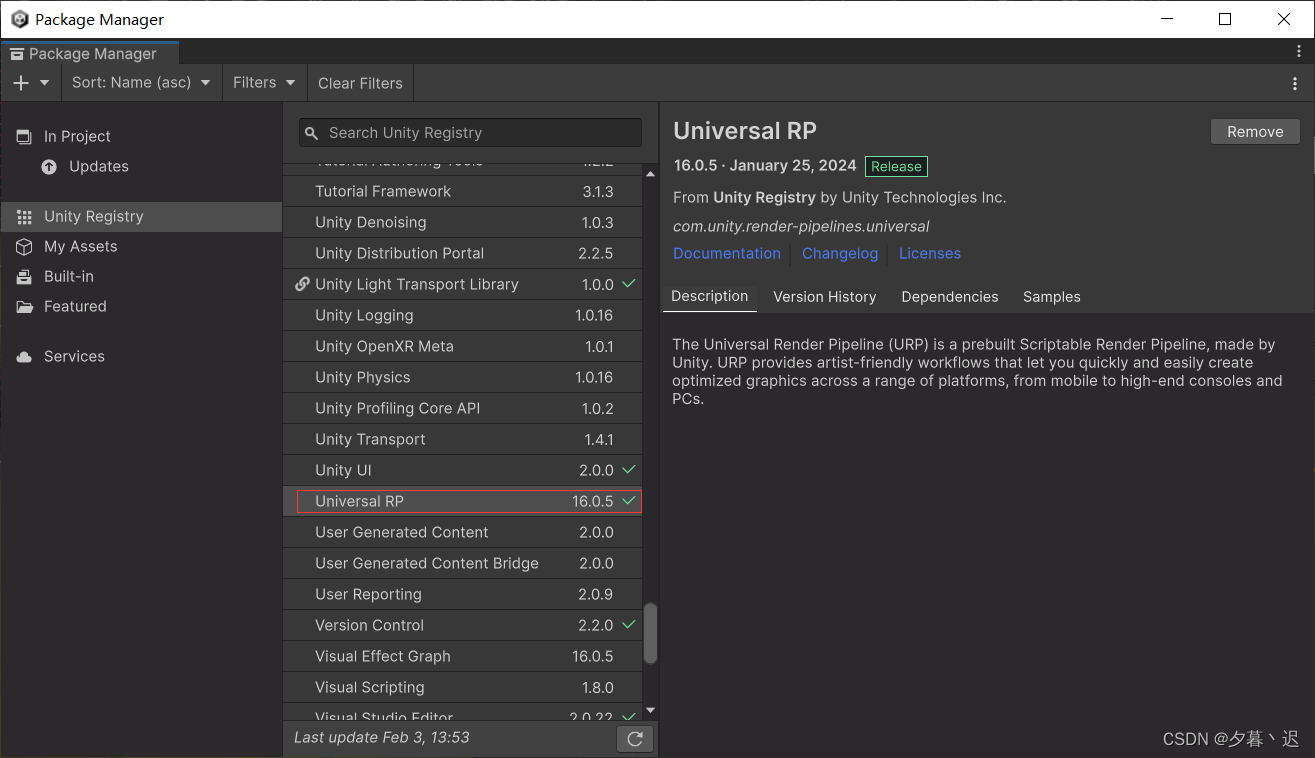Select Tutorial Framework package
This screenshot has height=758, width=1315.
(x=462, y=191)
